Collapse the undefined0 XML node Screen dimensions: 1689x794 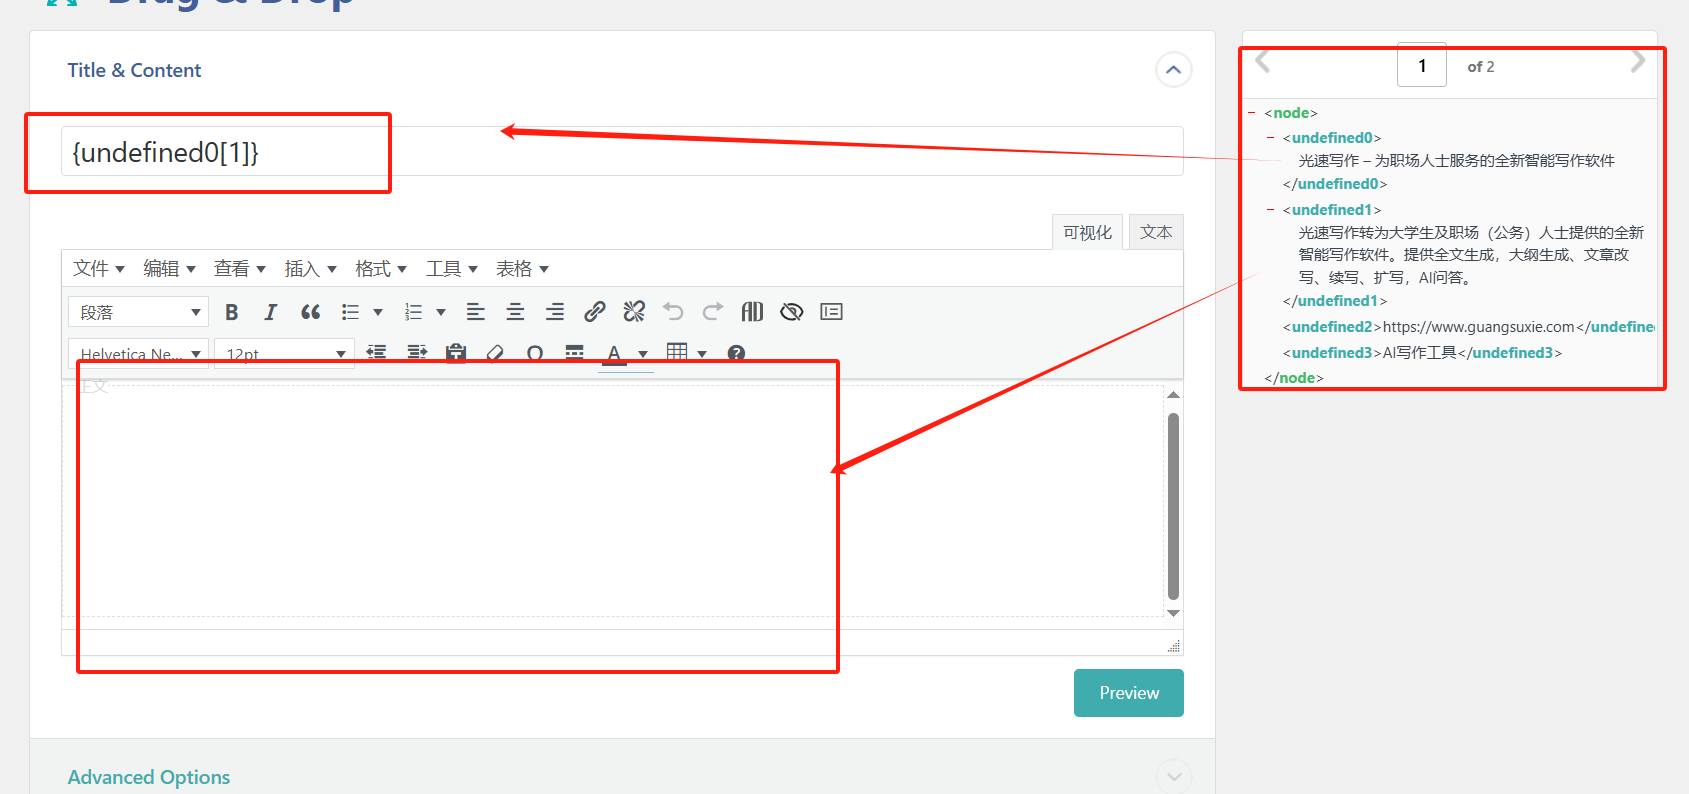click(x=1270, y=138)
